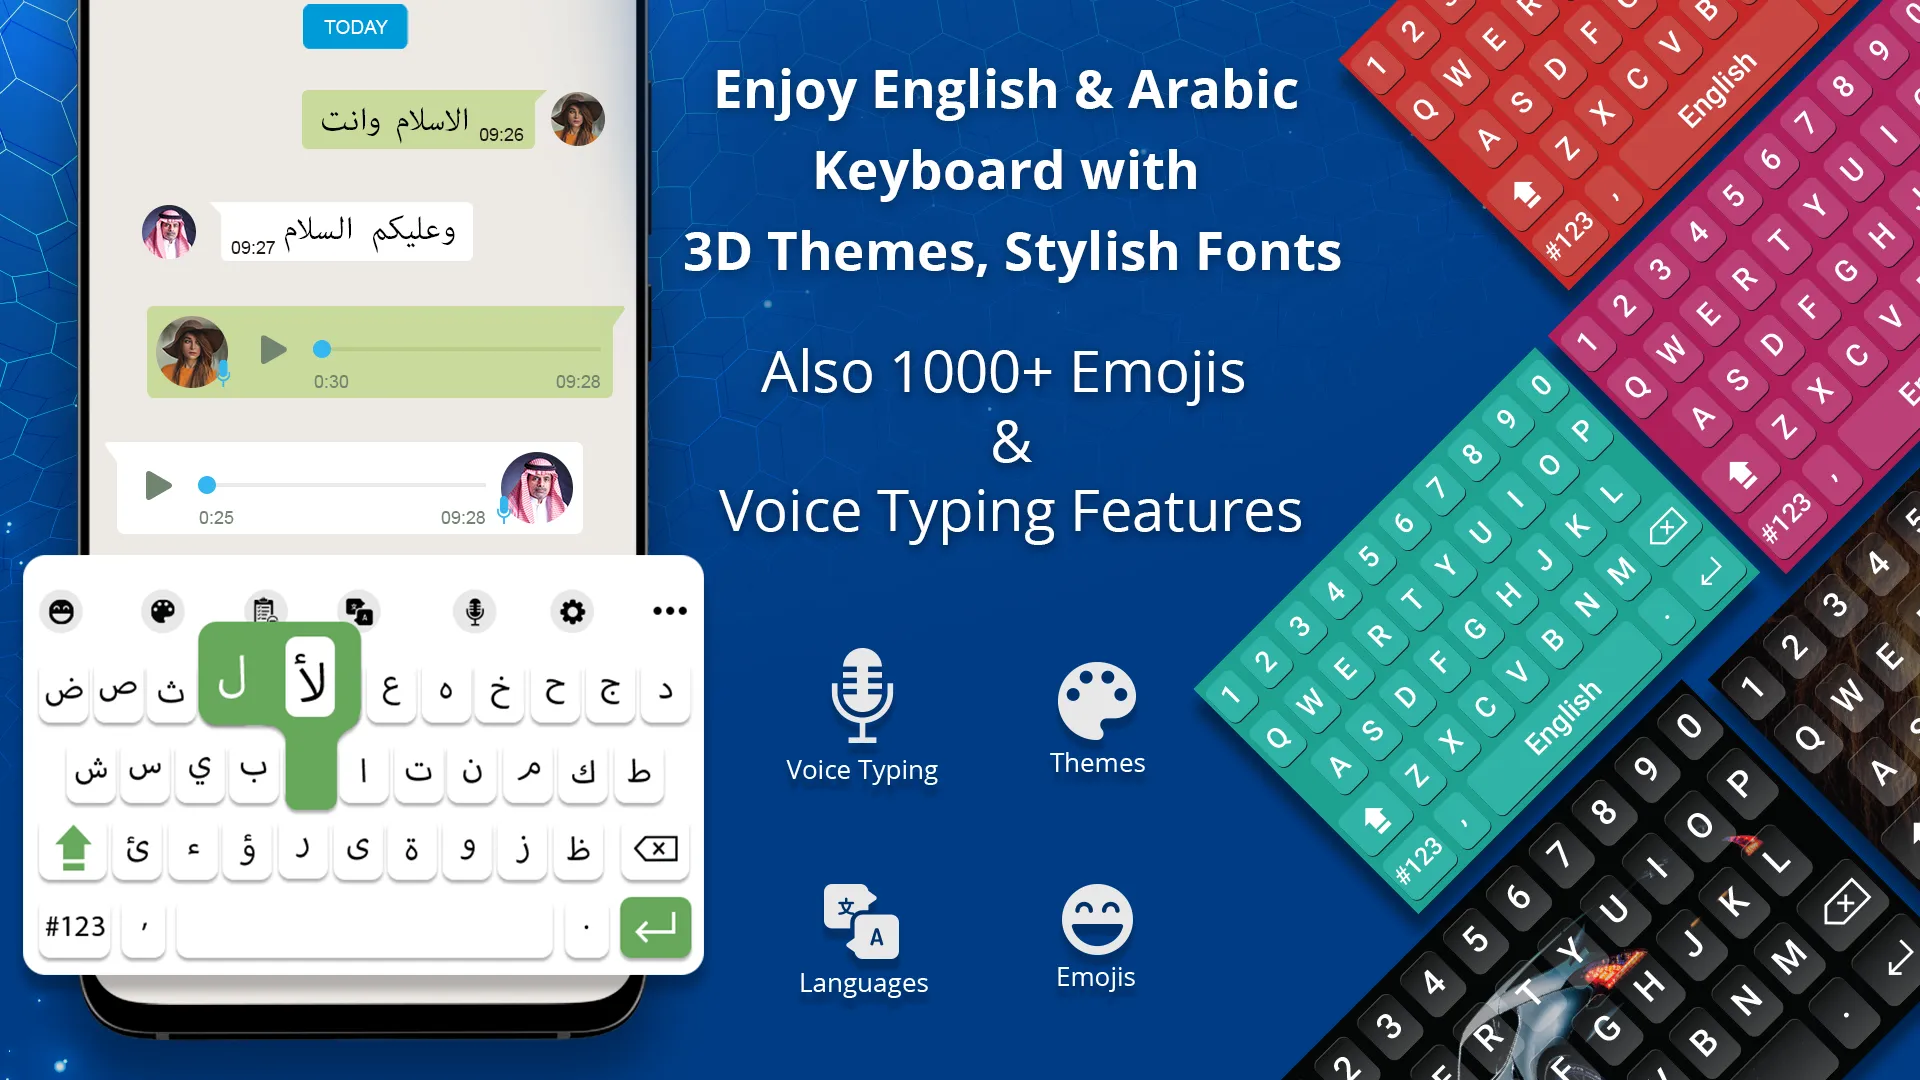Play the voice message at 09:28

pos(158,484)
